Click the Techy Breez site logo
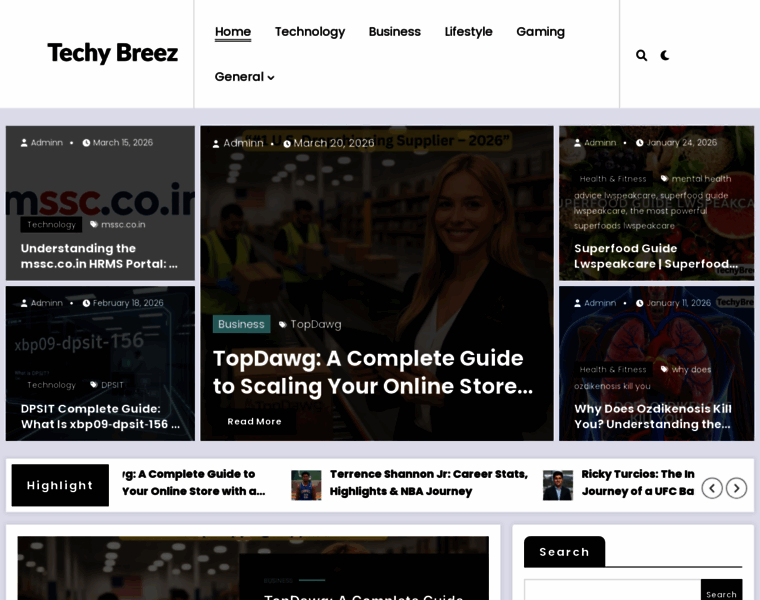The width and height of the screenshot is (760, 600). pyautogui.click(x=112, y=53)
